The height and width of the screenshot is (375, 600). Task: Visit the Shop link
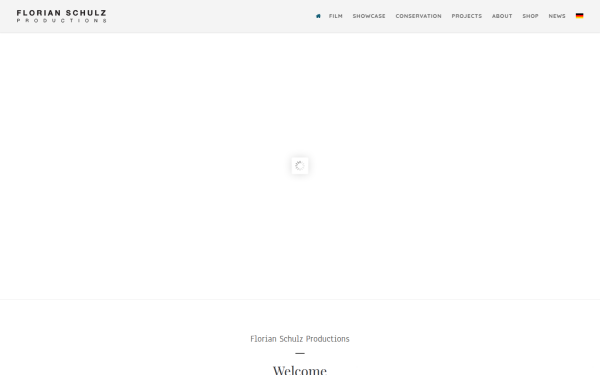coord(530,16)
